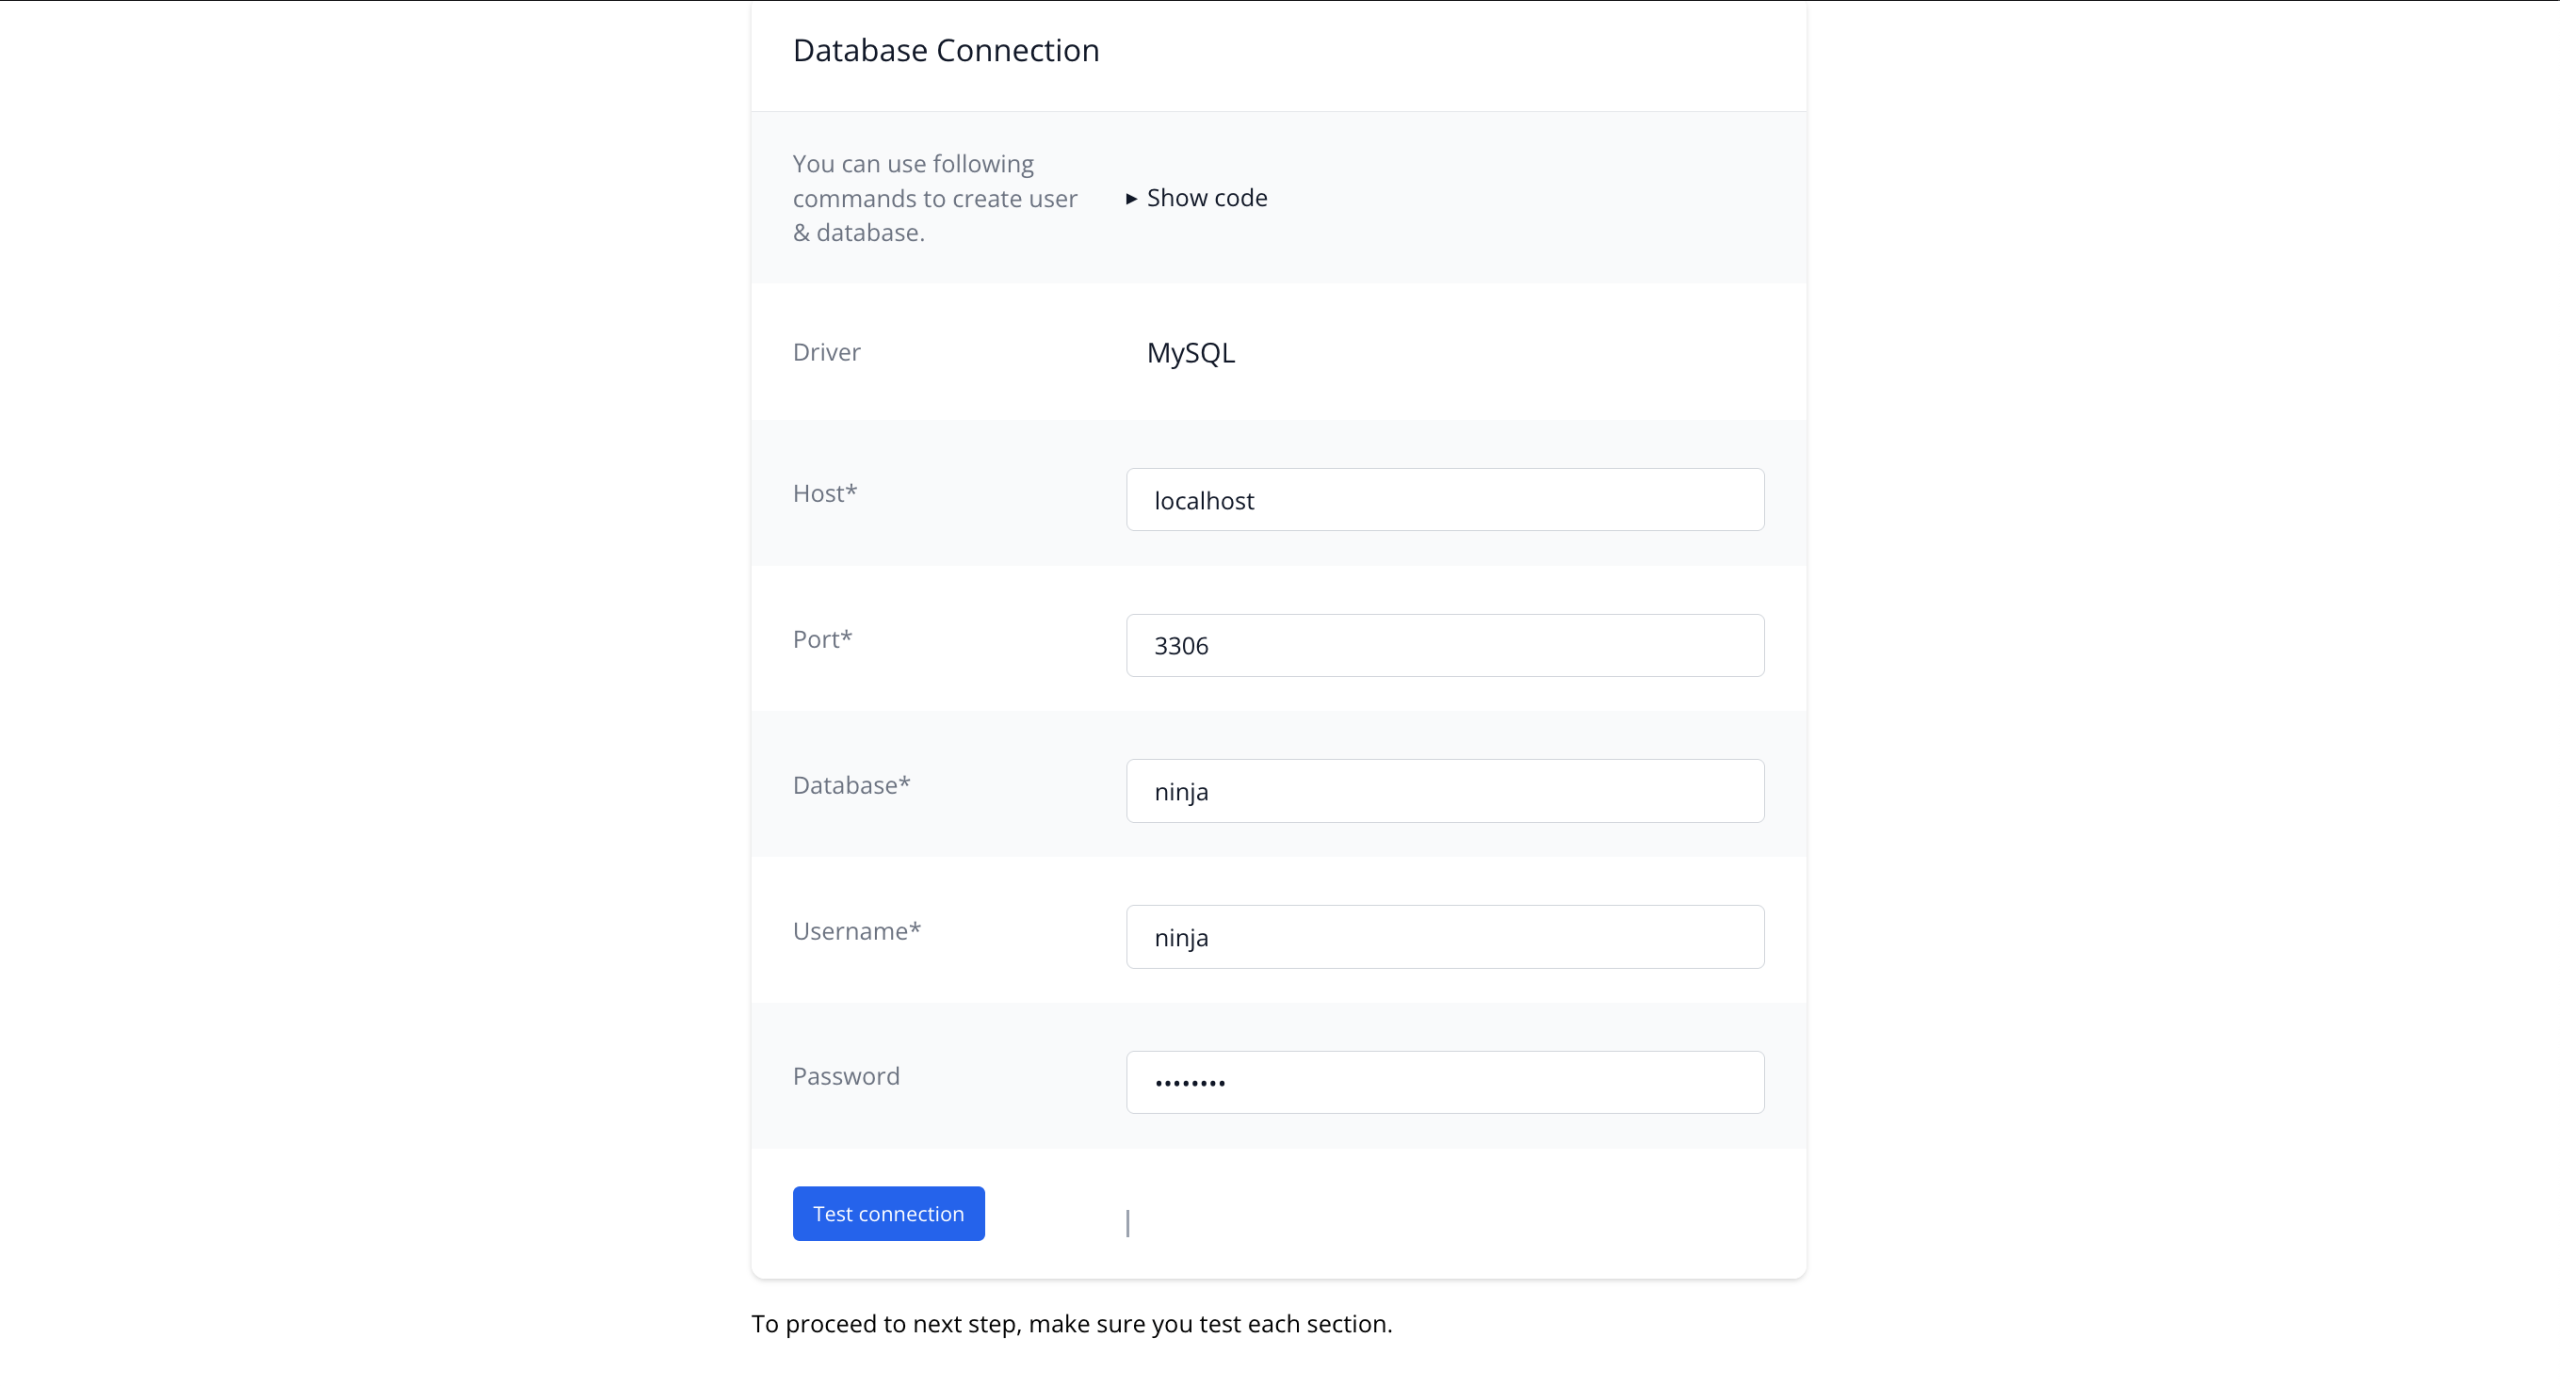The image size is (2560, 1386).
Task: Click the 'create user & database' helper text
Action: (x=934, y=198)
